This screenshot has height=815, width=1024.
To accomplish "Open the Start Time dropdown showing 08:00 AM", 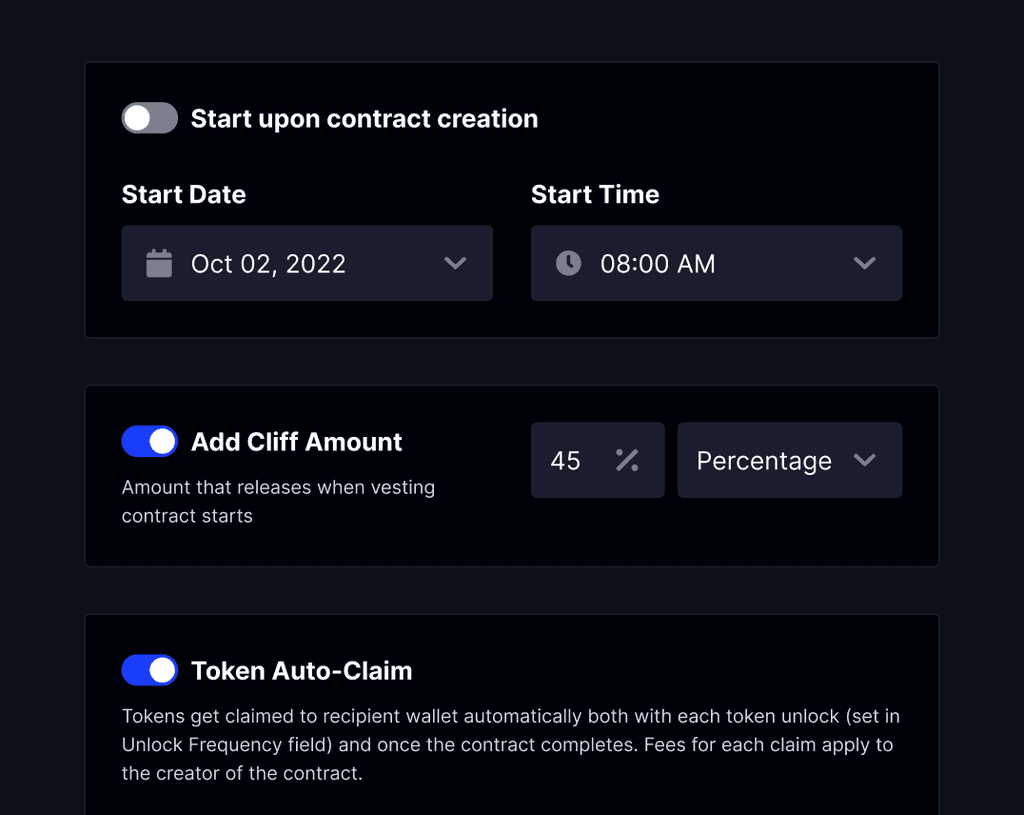I will 716,263.
